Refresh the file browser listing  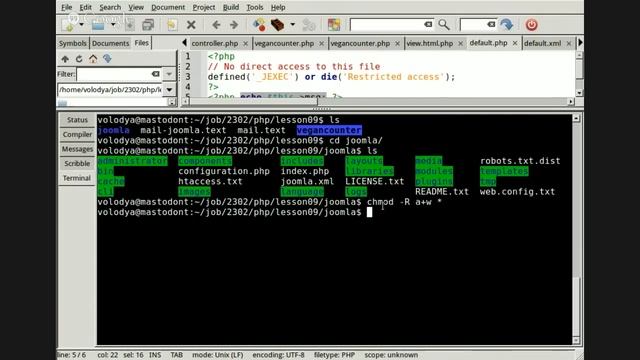(x=79, y=59)
